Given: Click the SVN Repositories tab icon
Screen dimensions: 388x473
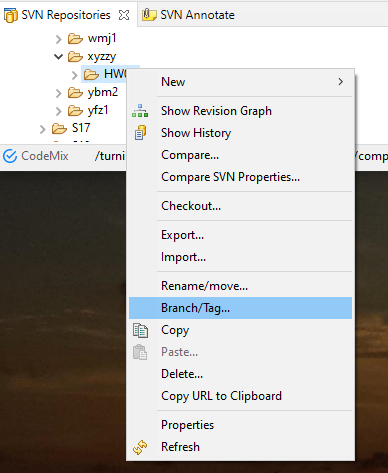Looking at the screenshot, I should point(11,15).
